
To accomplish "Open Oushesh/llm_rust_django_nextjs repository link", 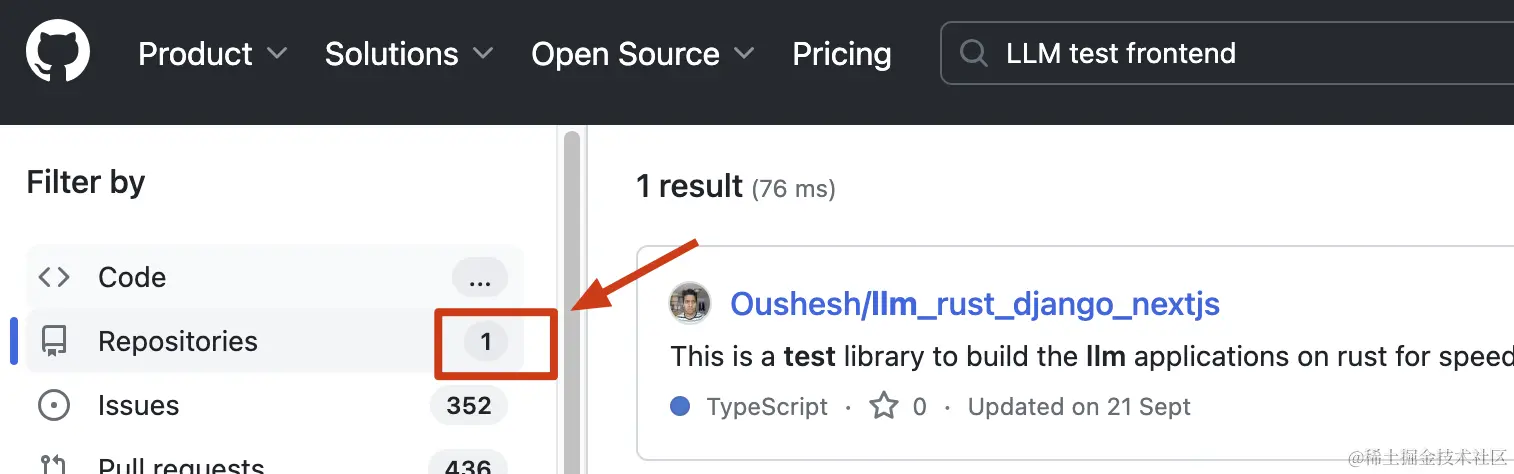I will 975,303.
